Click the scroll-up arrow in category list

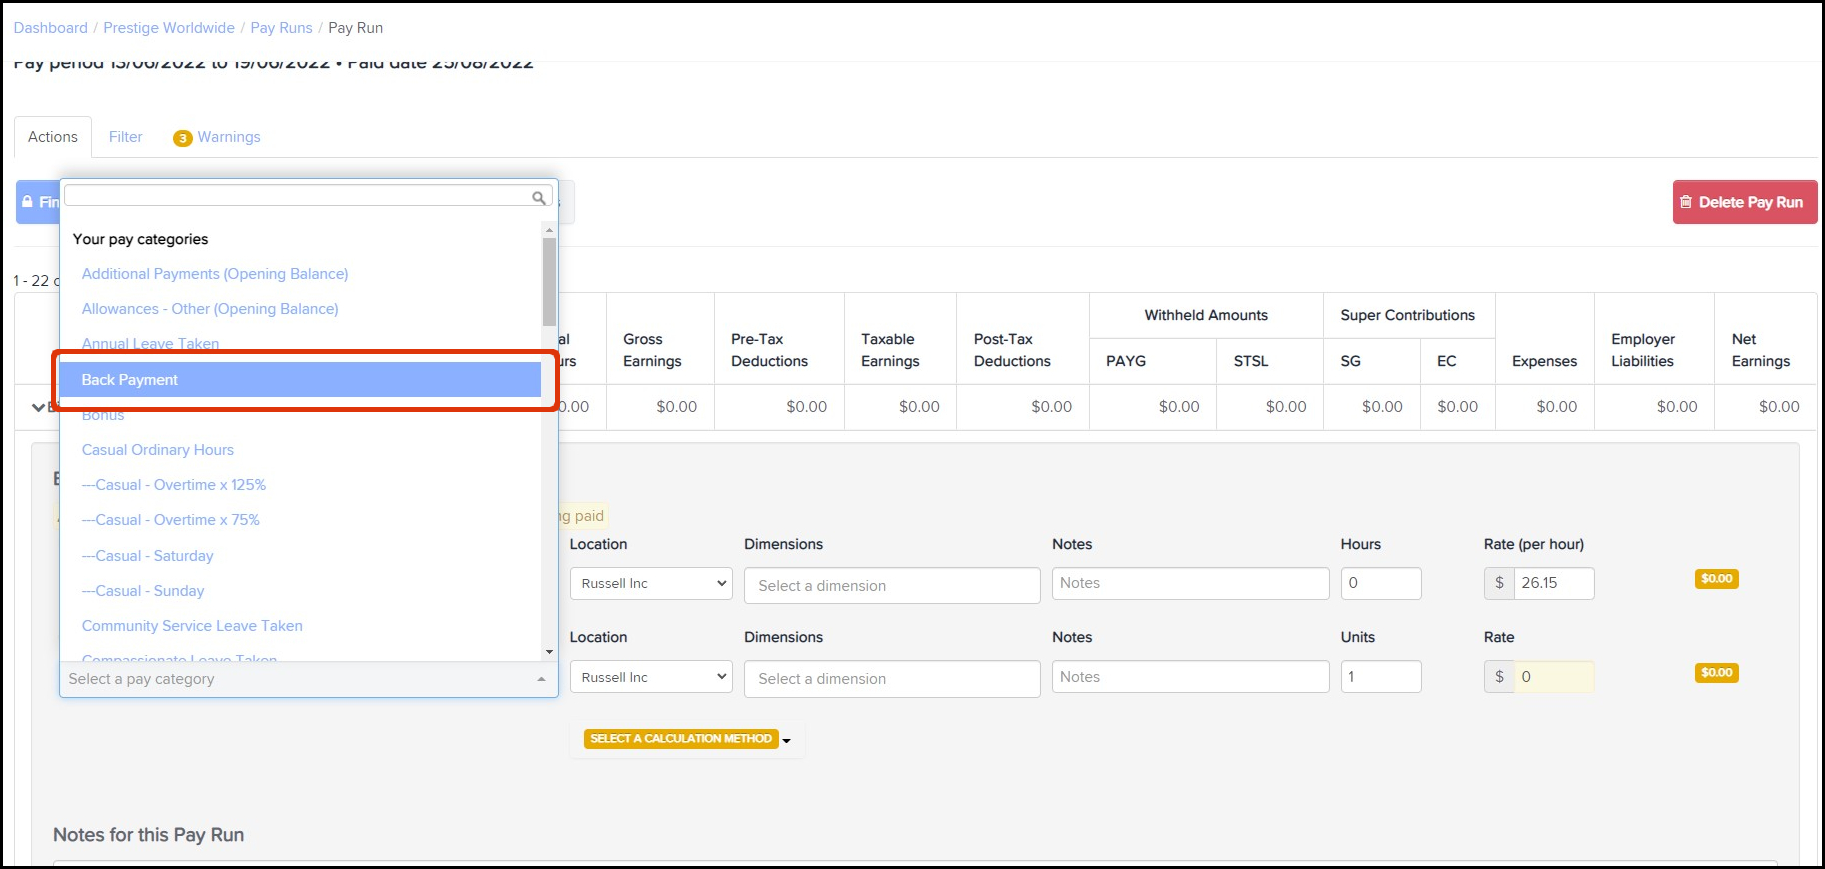coord(549,231)
